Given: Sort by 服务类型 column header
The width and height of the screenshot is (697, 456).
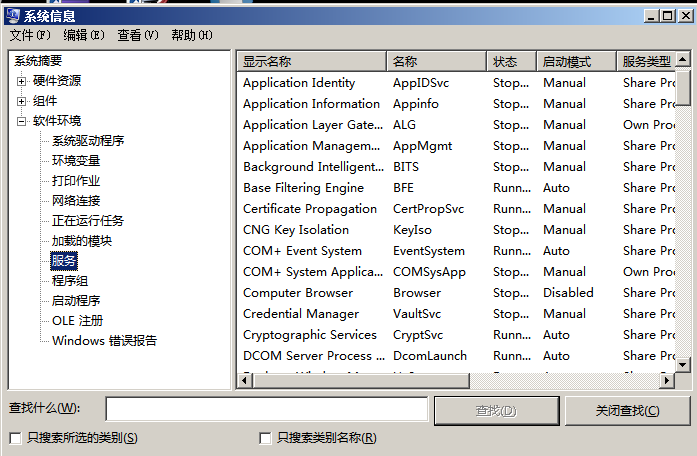Looking at the screenshot, I should coord(646,61).
